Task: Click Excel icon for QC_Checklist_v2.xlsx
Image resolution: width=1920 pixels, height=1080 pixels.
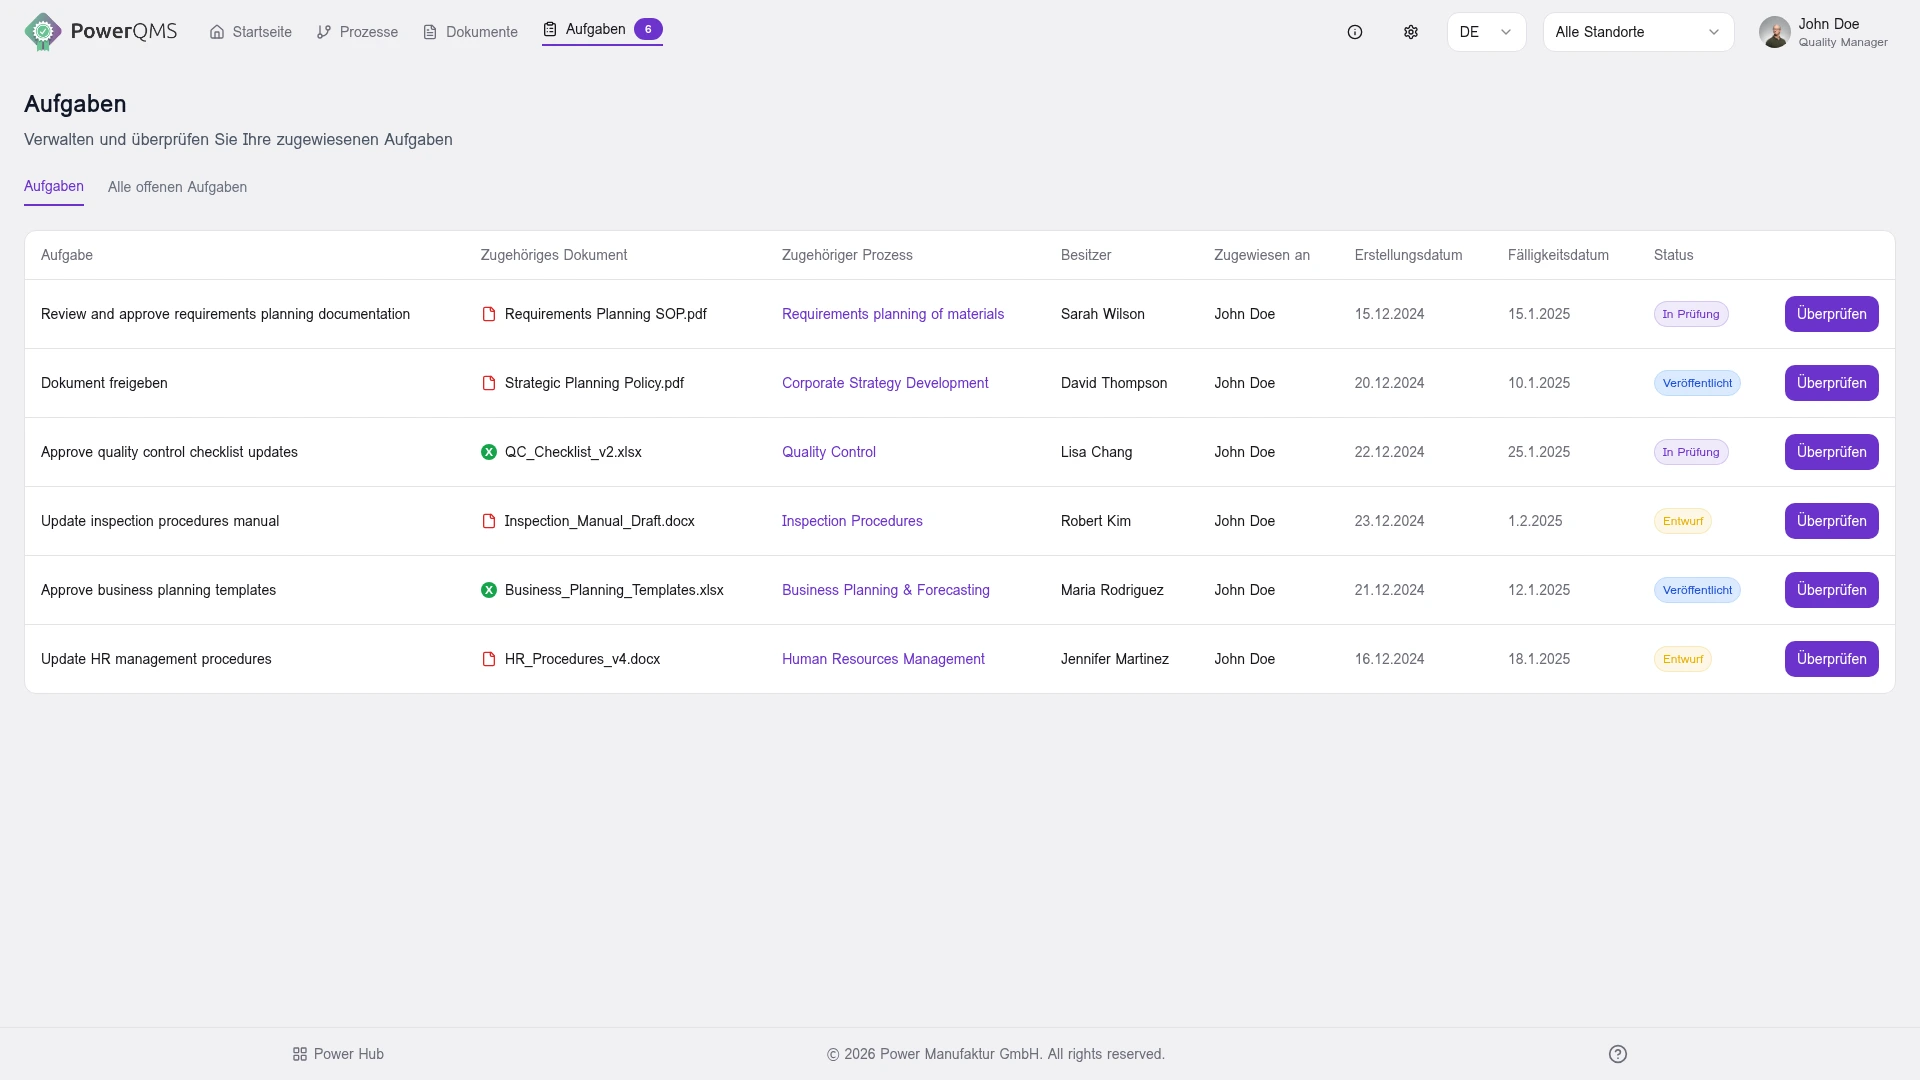Action: [489, 452]
